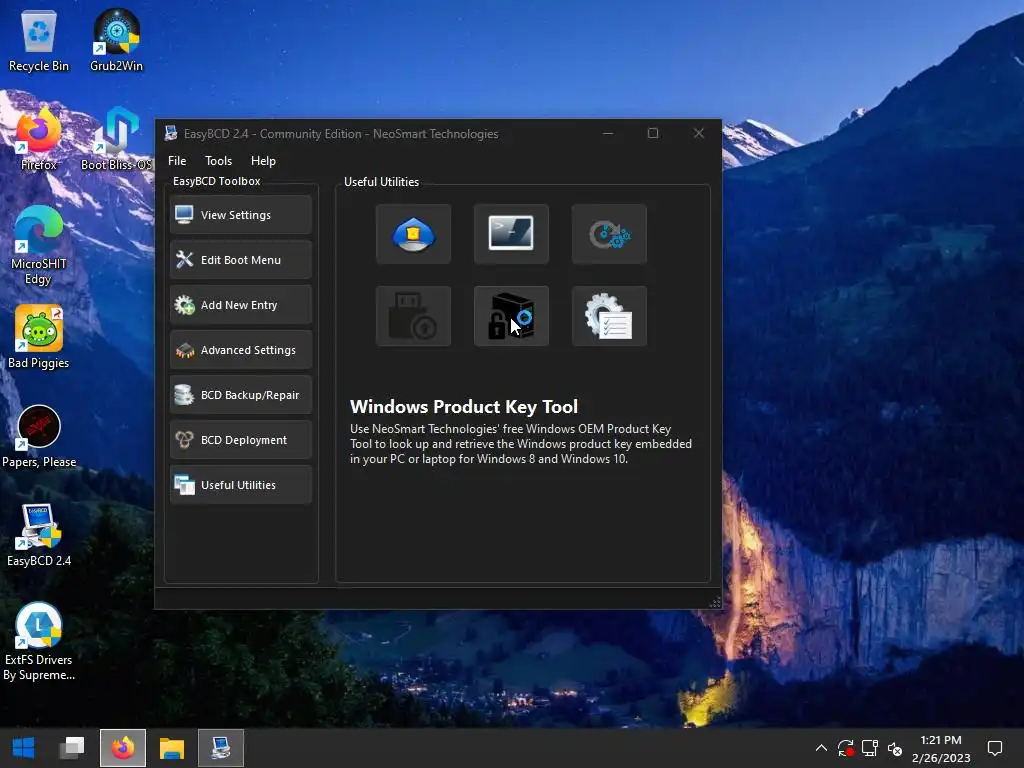Open the taskbar clock showing 1:21 PM

pos(941,748)
